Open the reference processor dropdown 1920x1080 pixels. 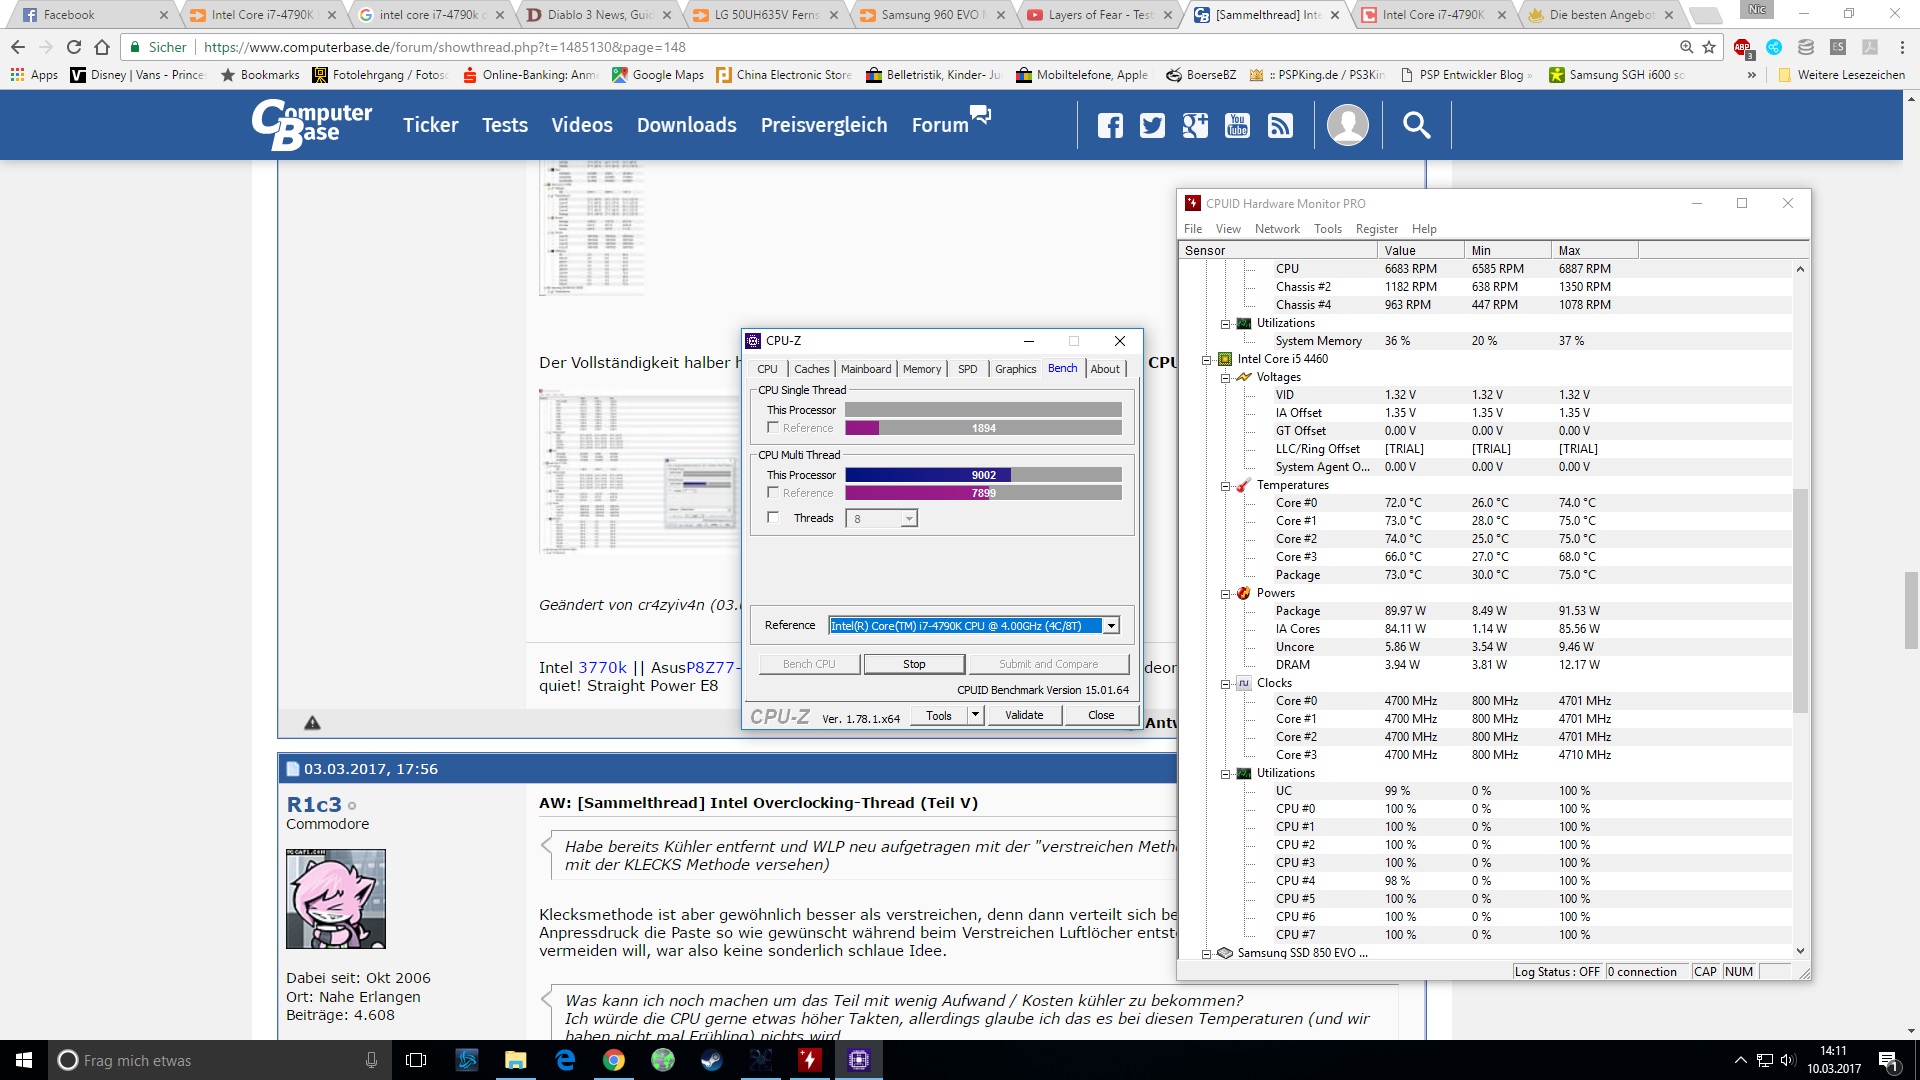click(x=1110, y=626)
